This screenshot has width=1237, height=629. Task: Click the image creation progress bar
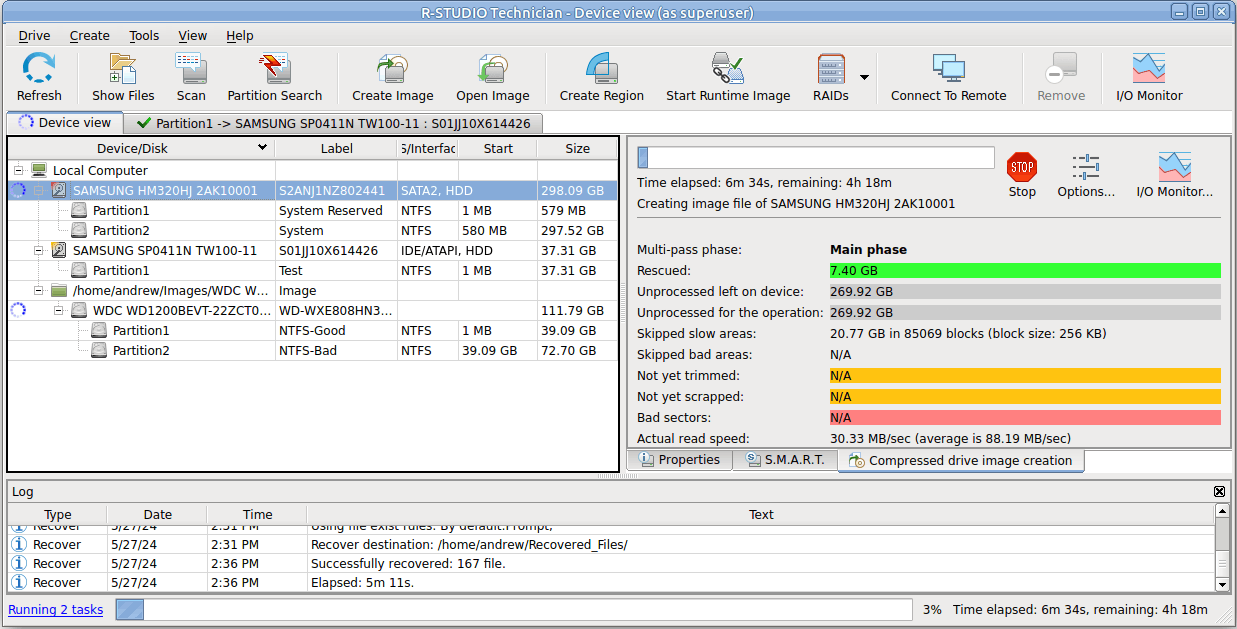pyautogui.click(x=816, y=158)
